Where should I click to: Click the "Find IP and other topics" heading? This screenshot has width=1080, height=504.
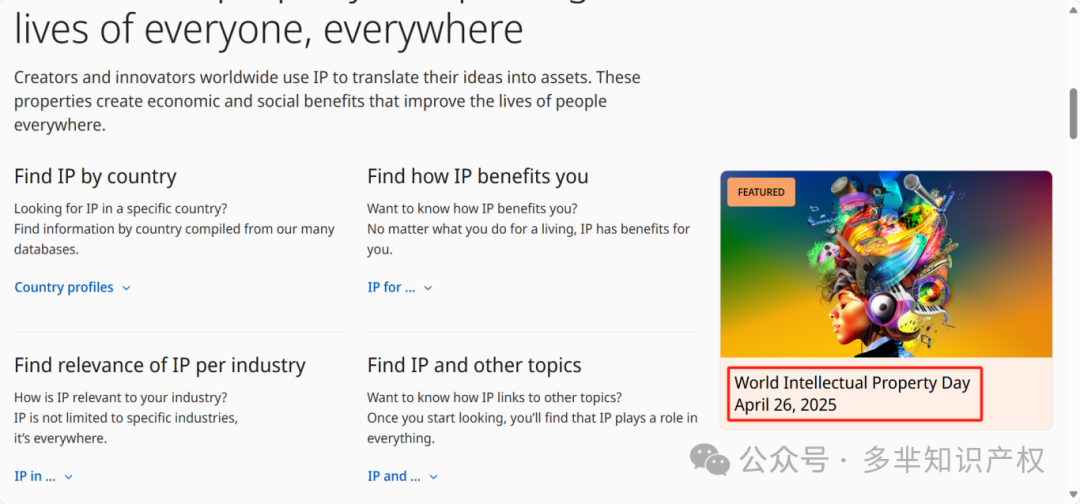pos(475,365)
